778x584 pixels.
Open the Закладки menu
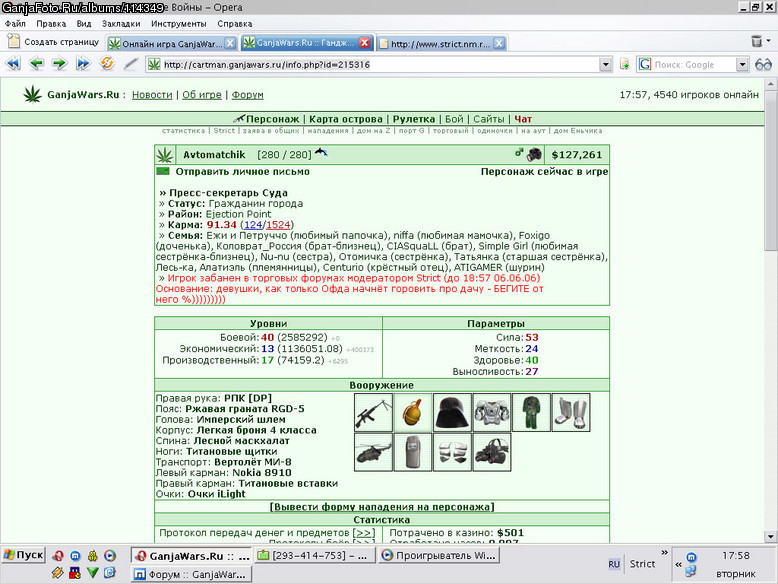[121, 23]
